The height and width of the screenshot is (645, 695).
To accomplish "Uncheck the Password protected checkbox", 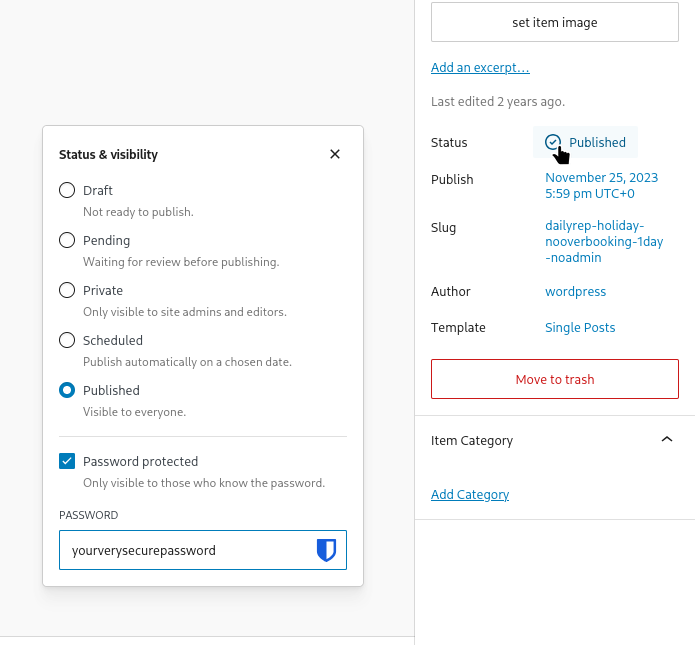I will pyautogui.click(x=67, y=461).
